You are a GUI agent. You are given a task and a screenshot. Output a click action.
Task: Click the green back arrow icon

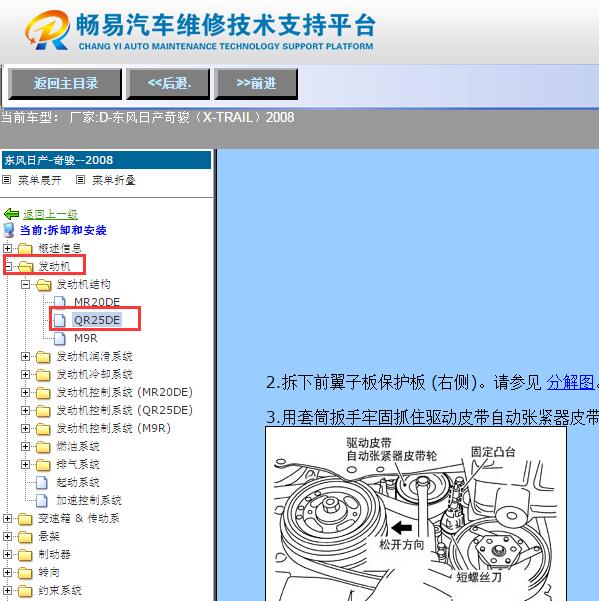pyautogui.click(x=11, y=213)
